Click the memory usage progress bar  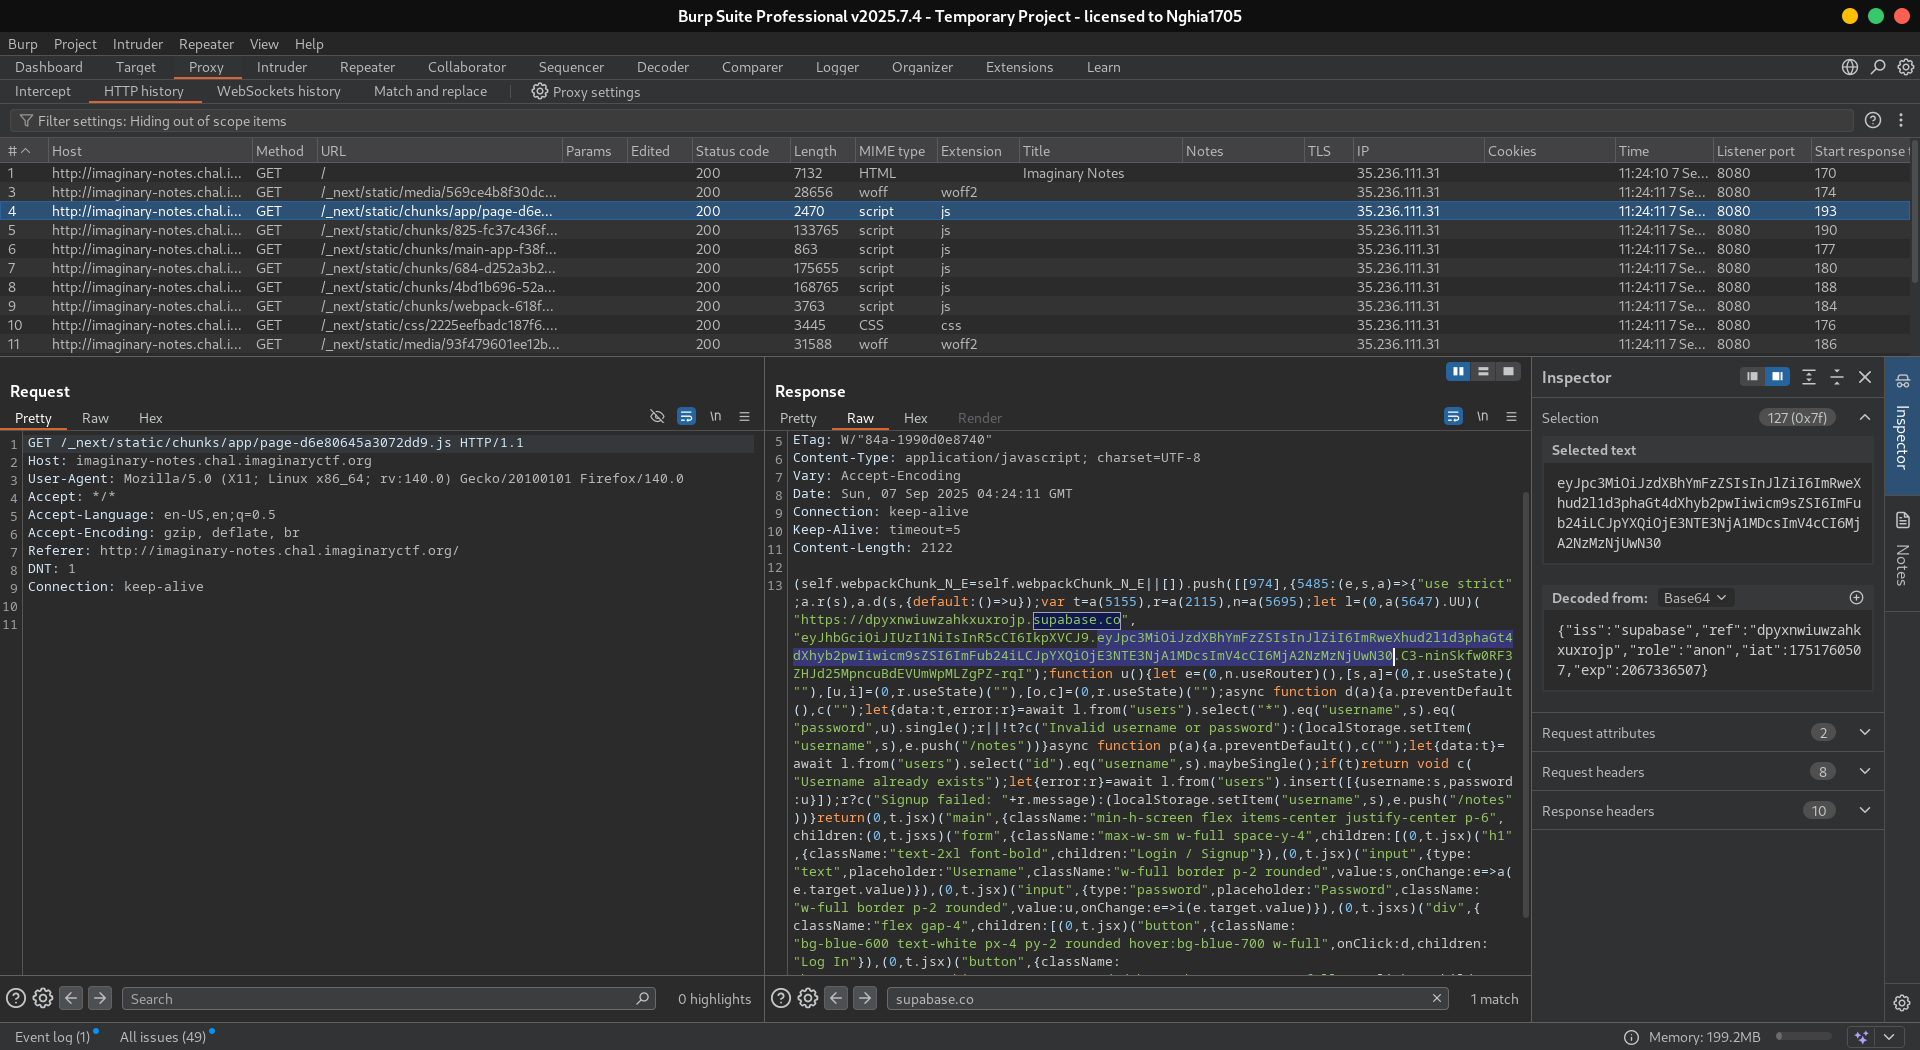point(1803,1037)
